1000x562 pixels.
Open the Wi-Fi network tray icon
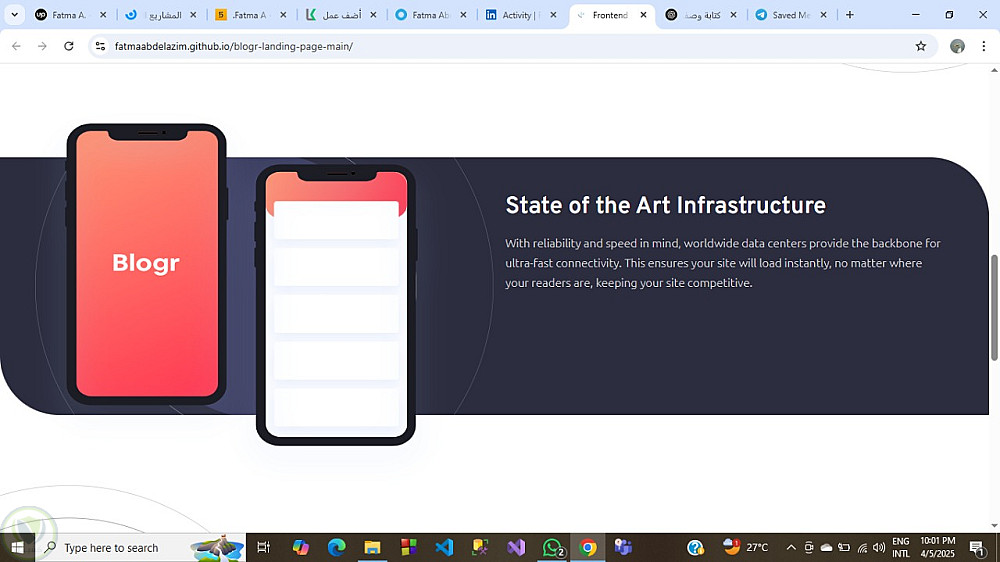[862, 547]
